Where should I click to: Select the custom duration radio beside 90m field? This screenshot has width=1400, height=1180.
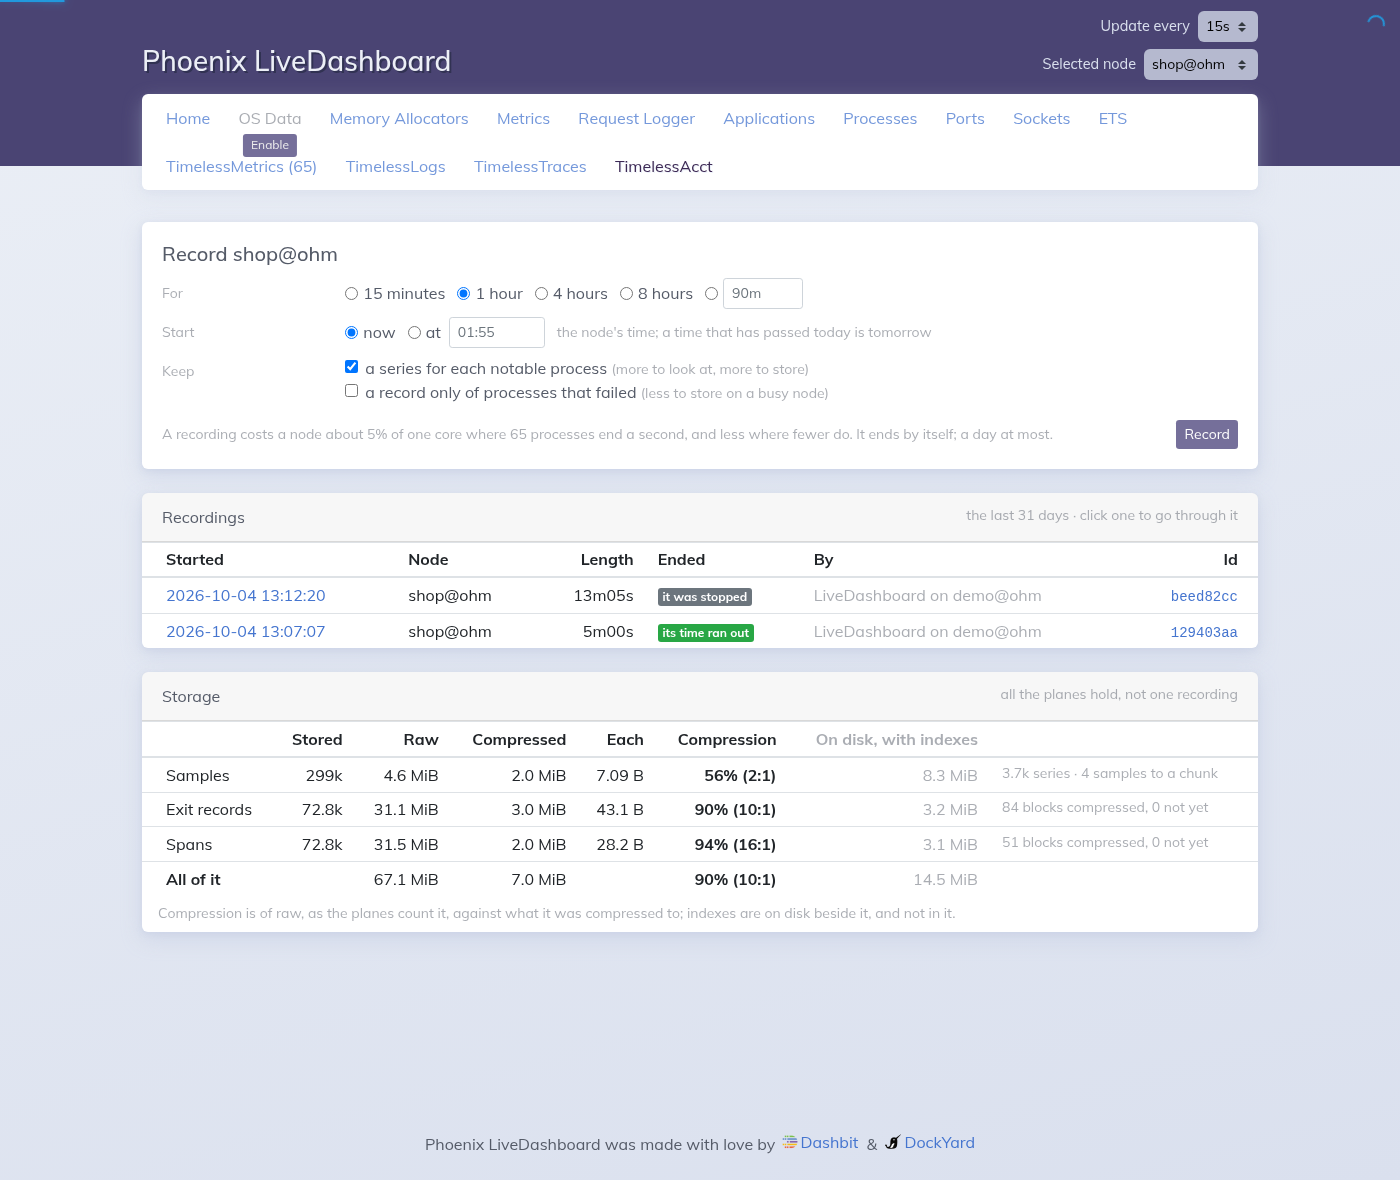pyautogui.click(x=711, y=294)
